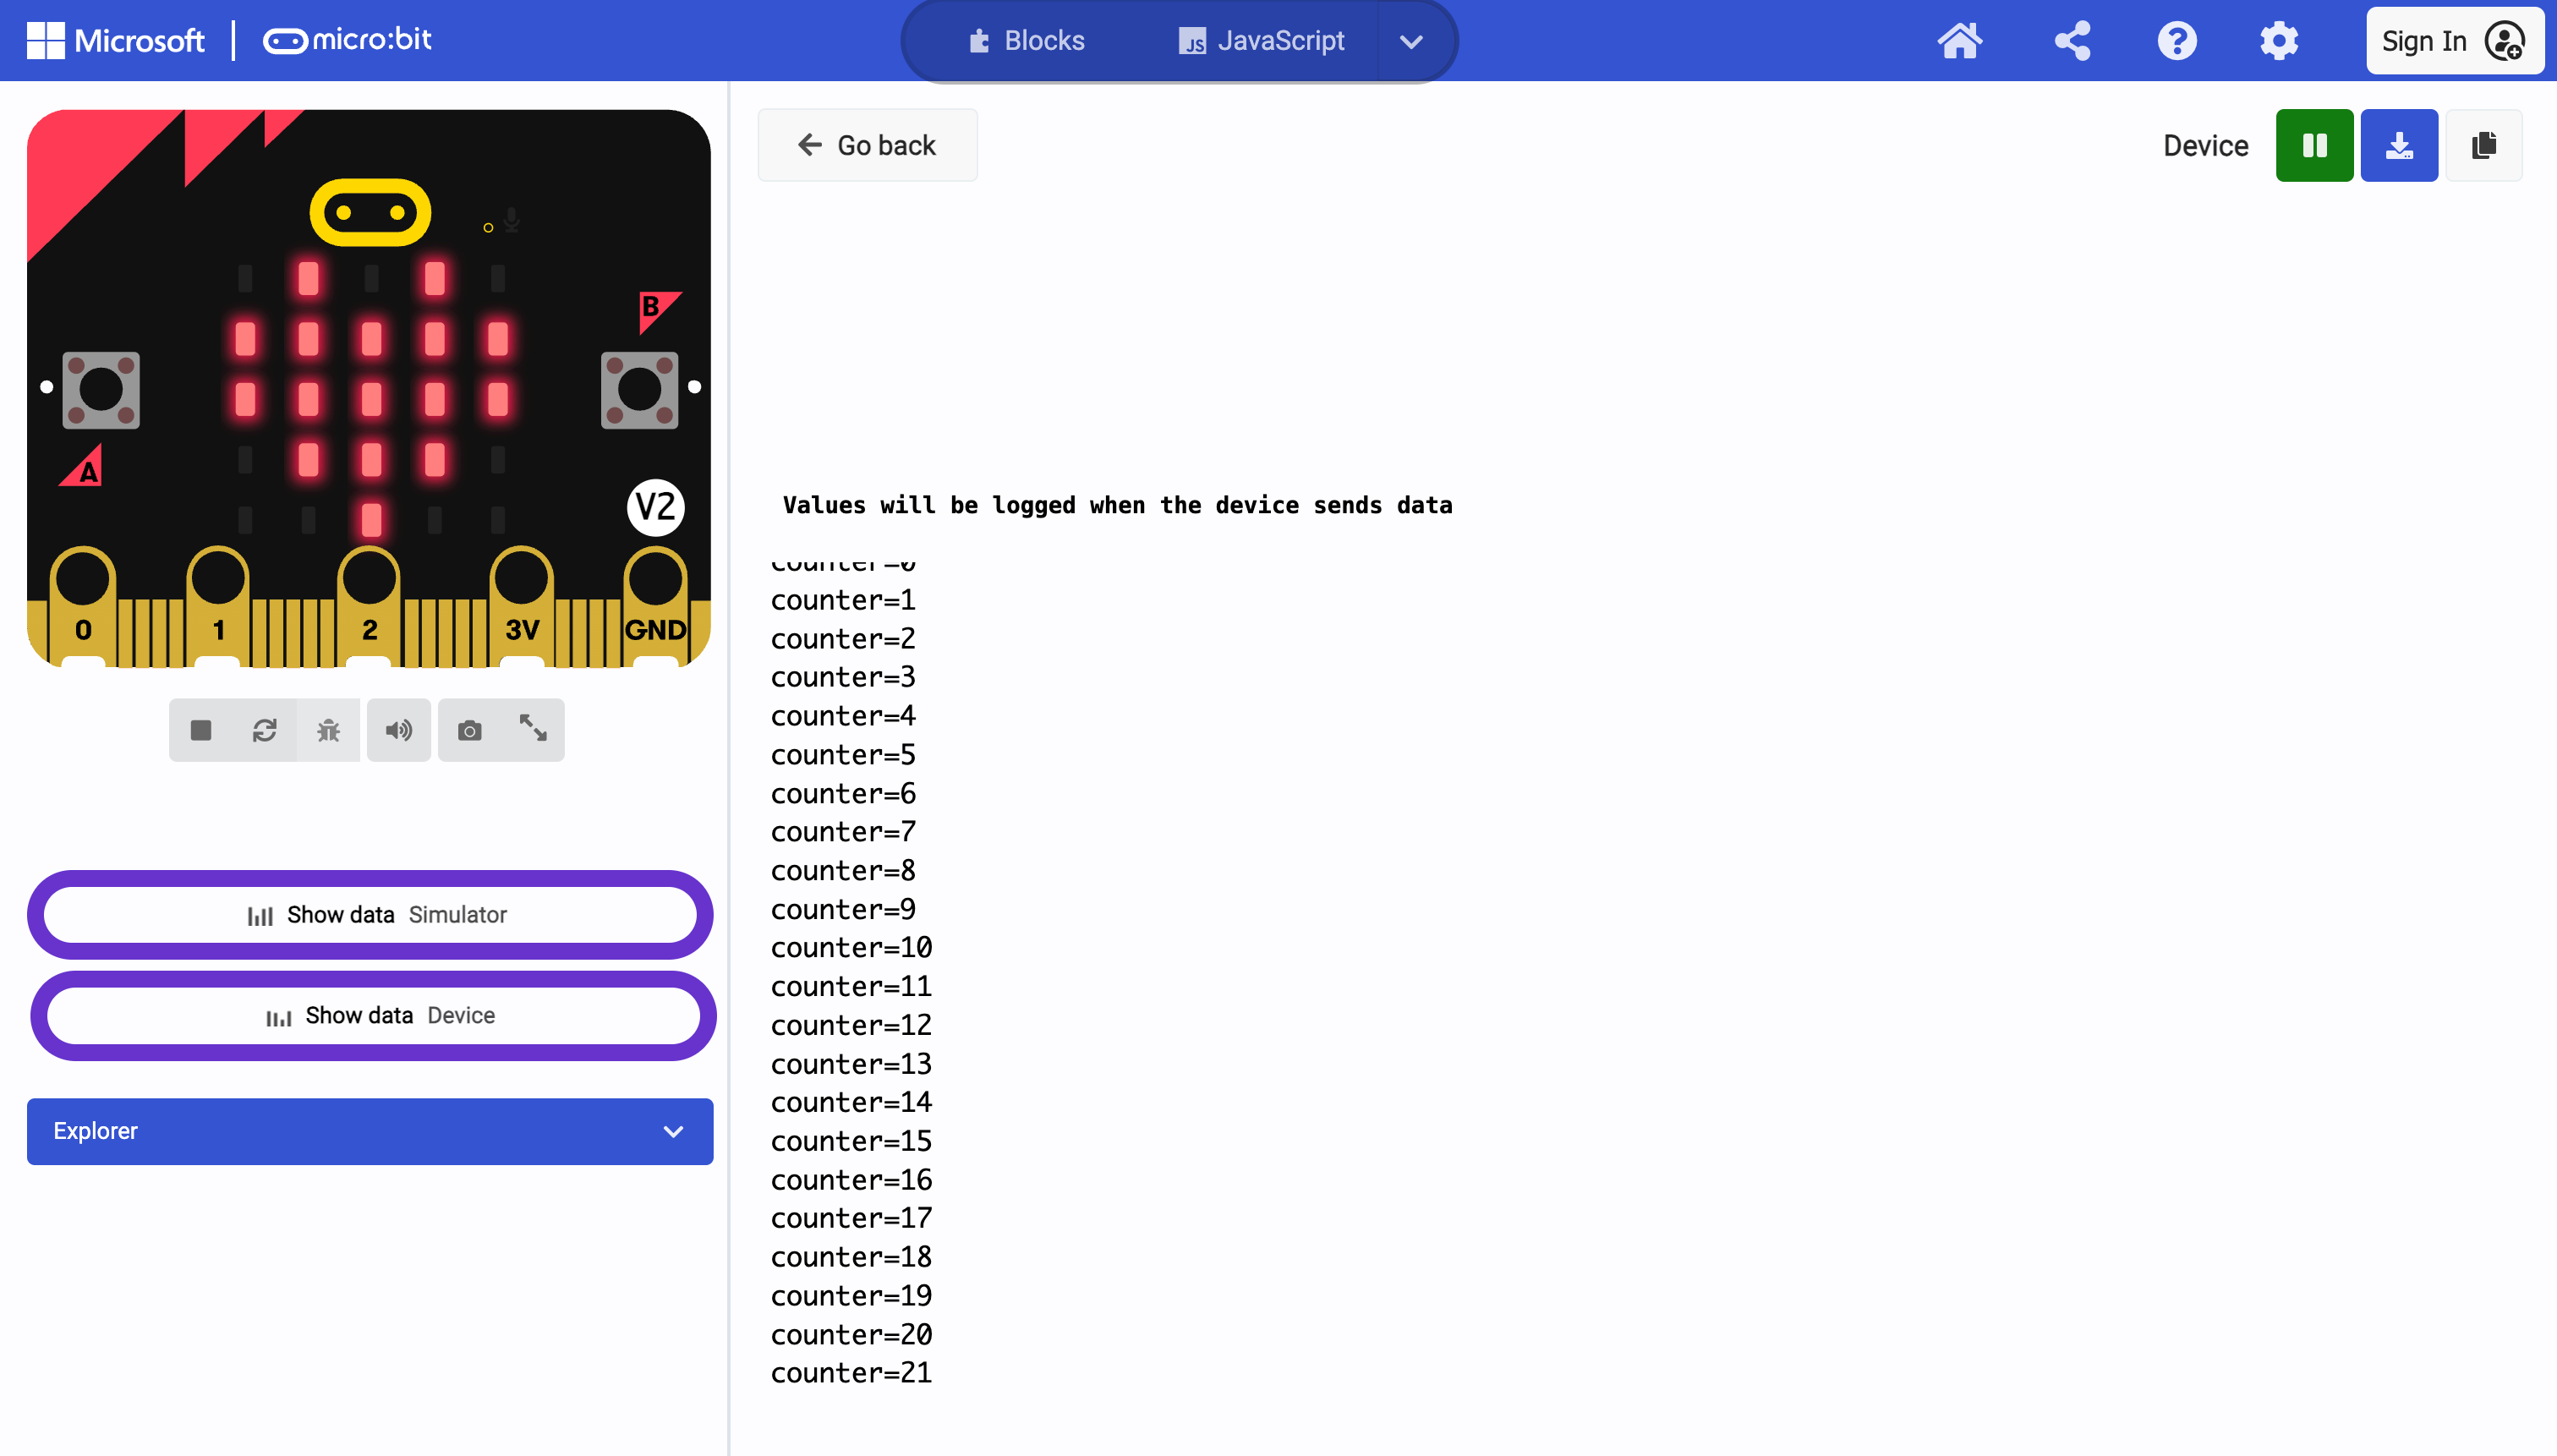Click the GND pin on the micro:bit

click(655, 605)
